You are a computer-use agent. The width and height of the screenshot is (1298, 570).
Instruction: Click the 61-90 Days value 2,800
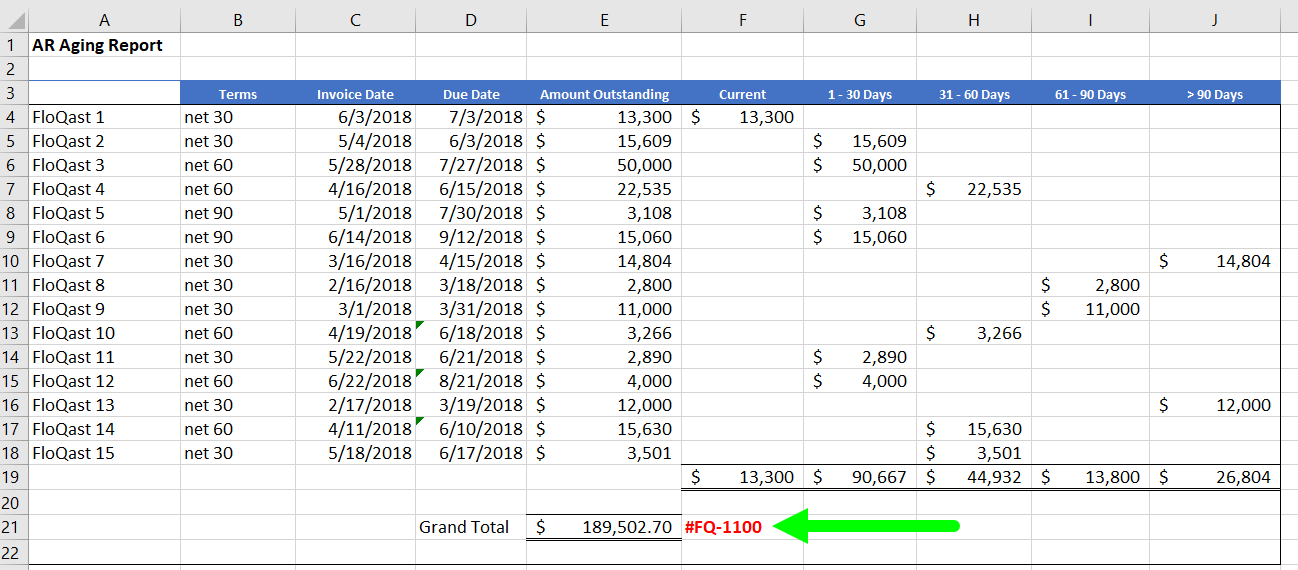(1090, 285)
